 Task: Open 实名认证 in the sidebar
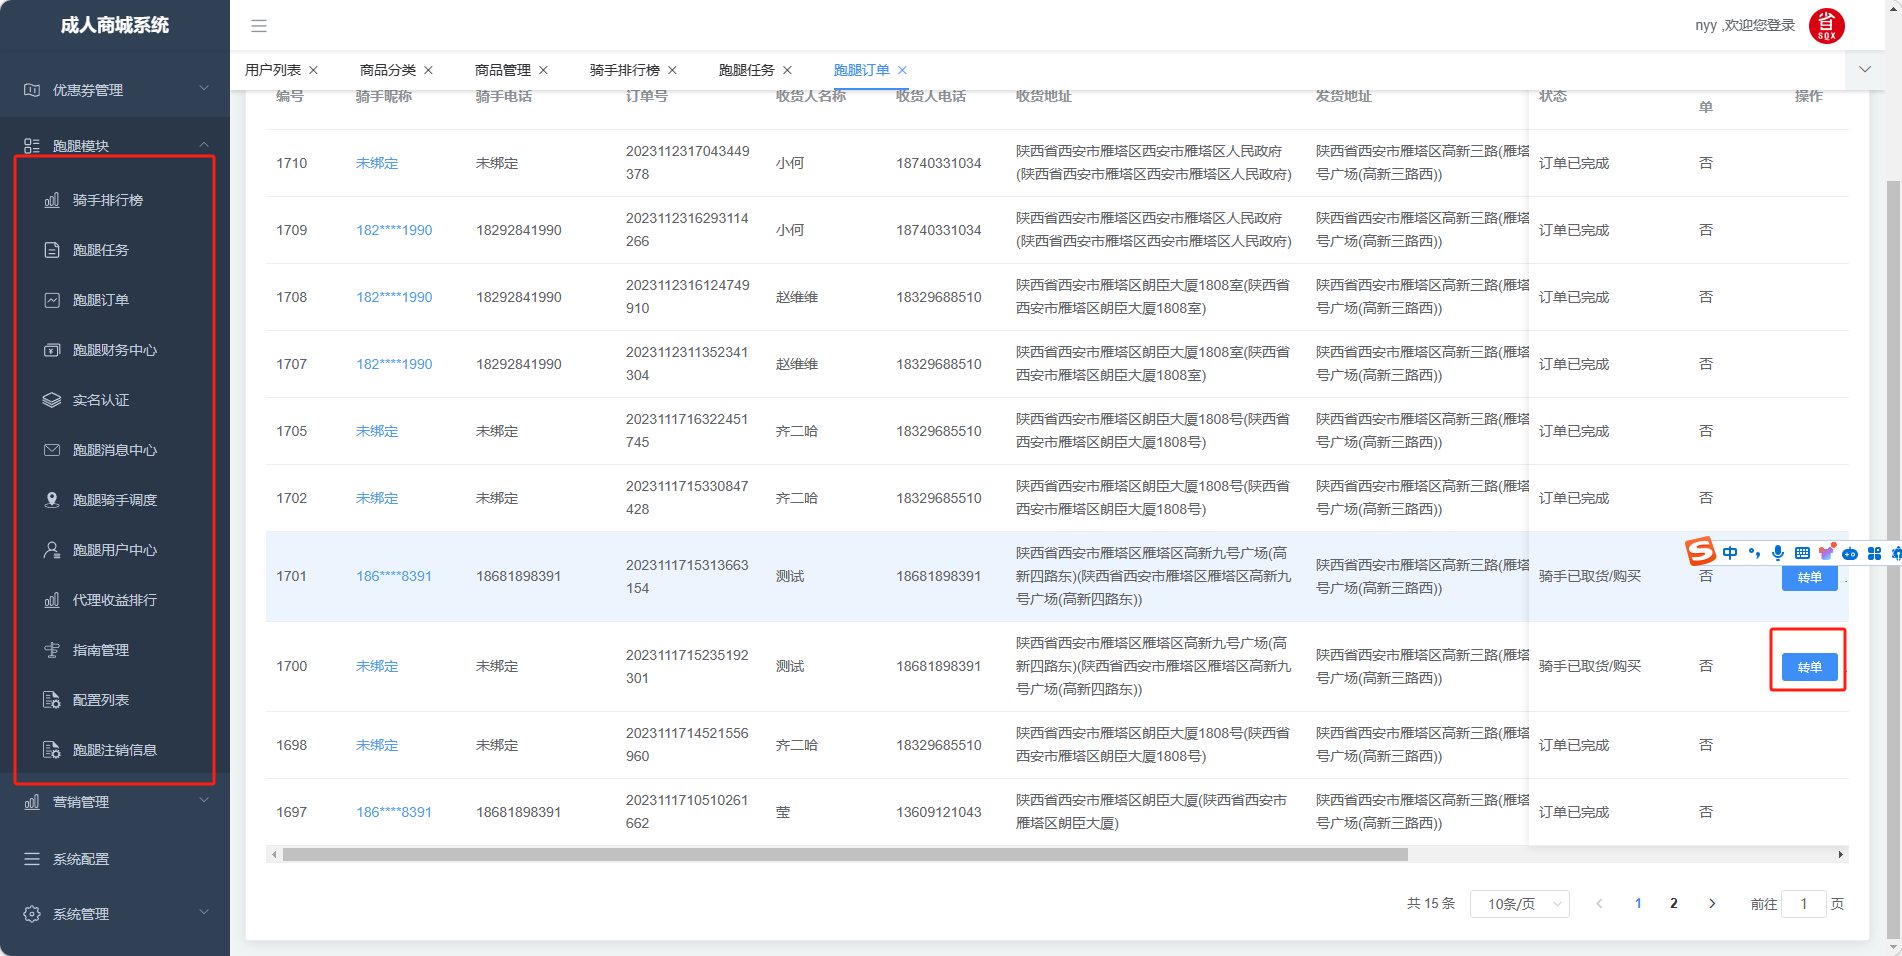pos(100,400)
